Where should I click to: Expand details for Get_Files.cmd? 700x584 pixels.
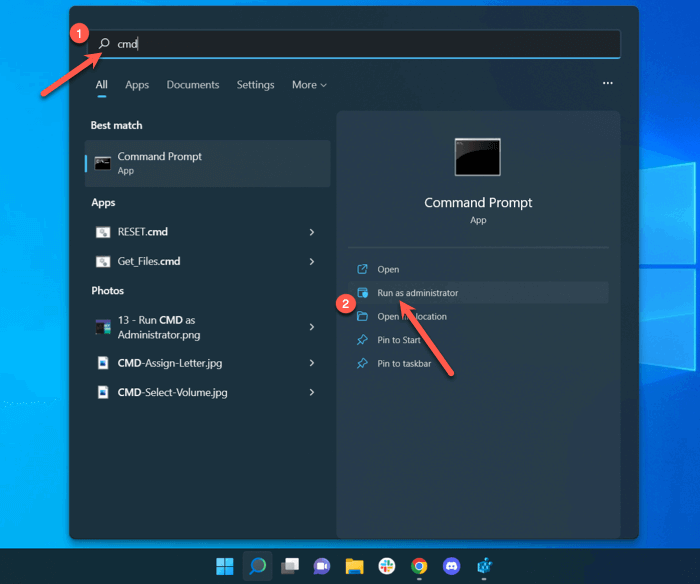(312, 262)
